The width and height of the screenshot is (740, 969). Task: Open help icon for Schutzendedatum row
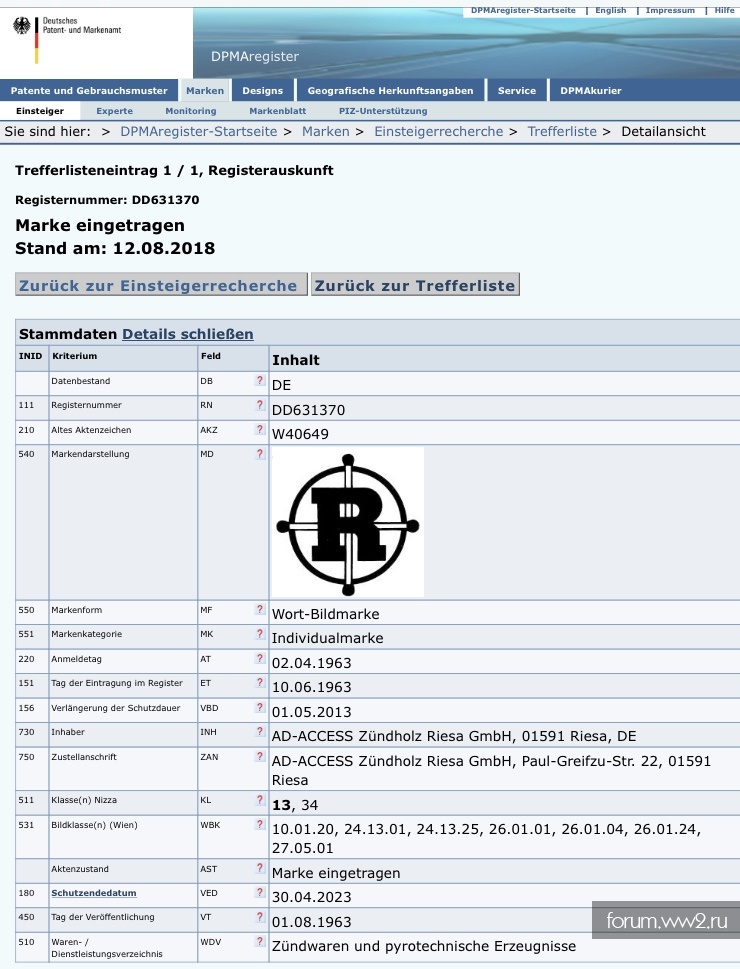[260, 892]
